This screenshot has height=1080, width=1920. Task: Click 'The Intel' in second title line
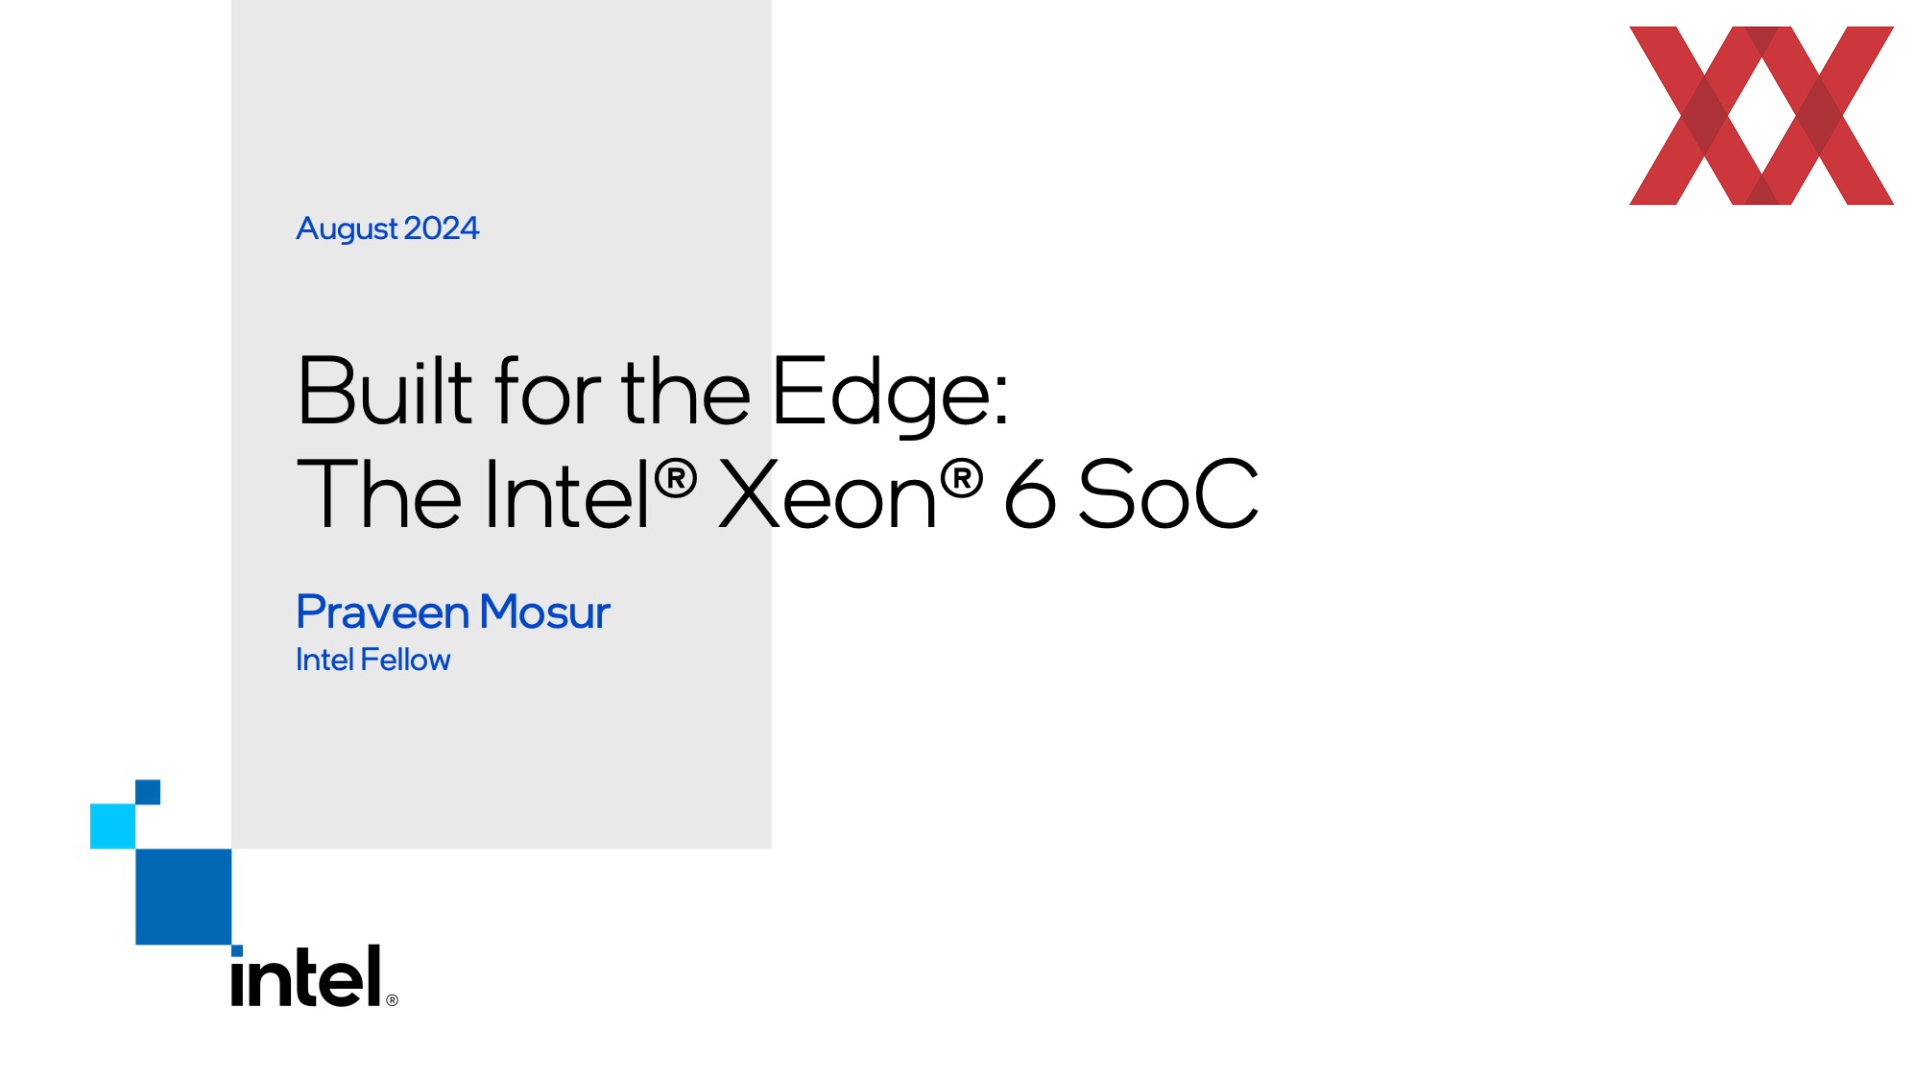(475, 493)
